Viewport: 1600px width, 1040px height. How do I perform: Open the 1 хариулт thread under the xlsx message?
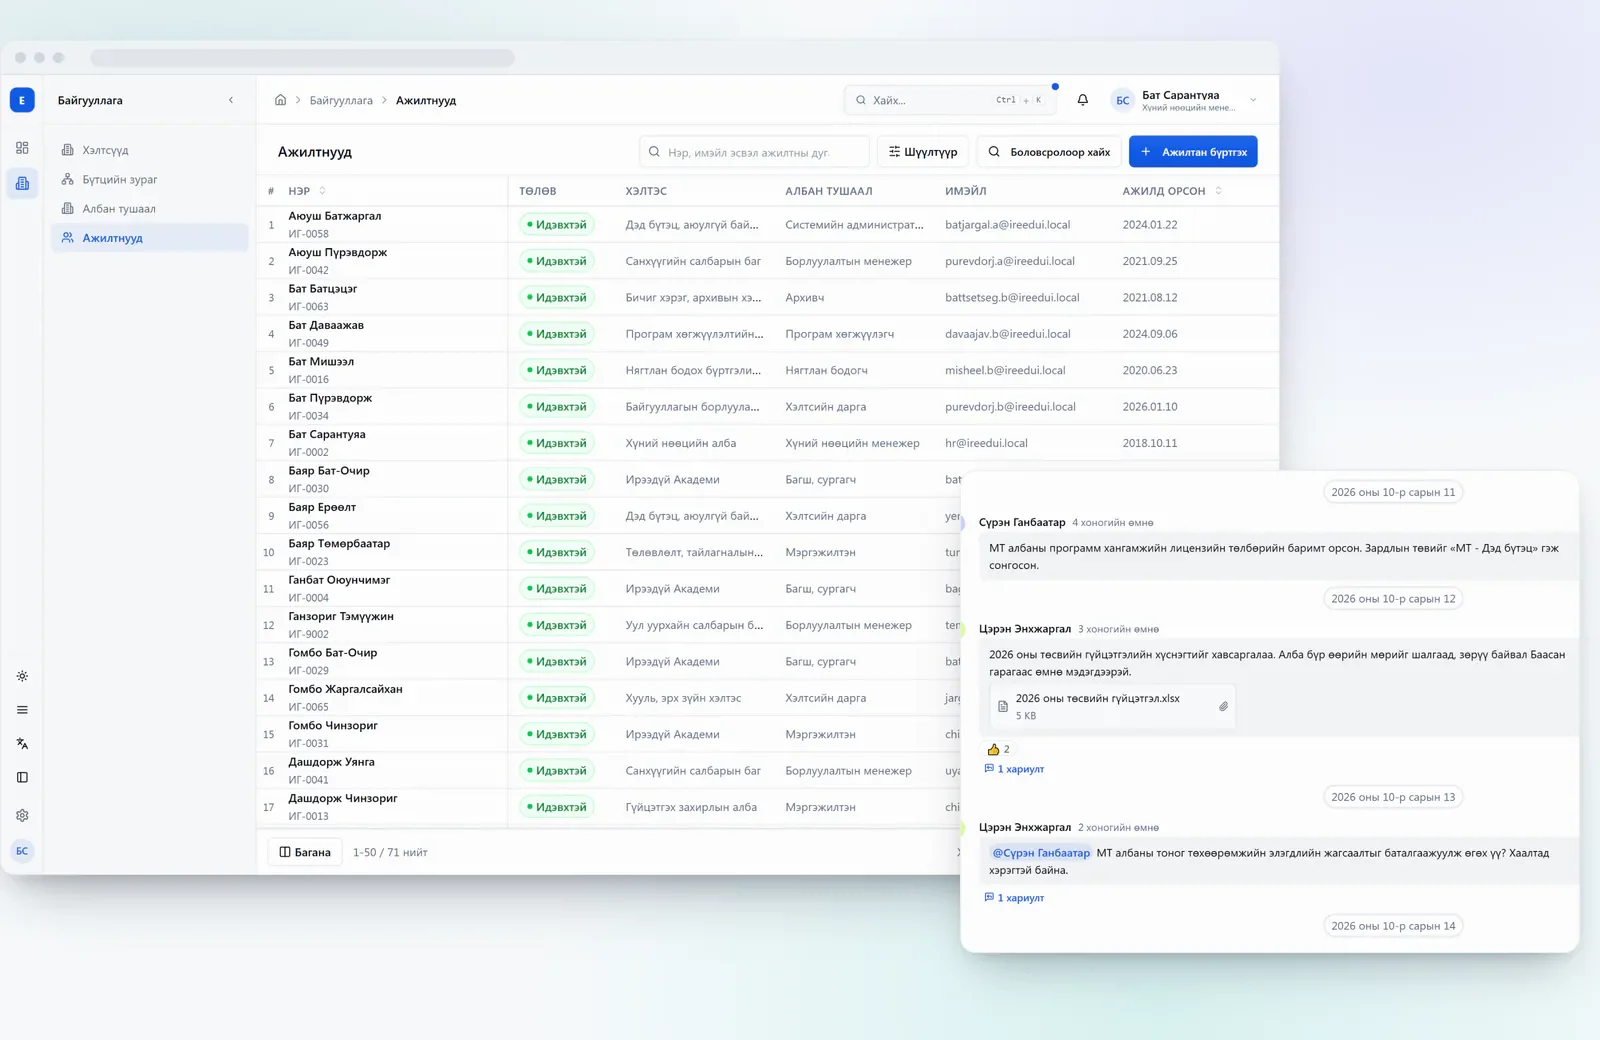click(1014, 769)
